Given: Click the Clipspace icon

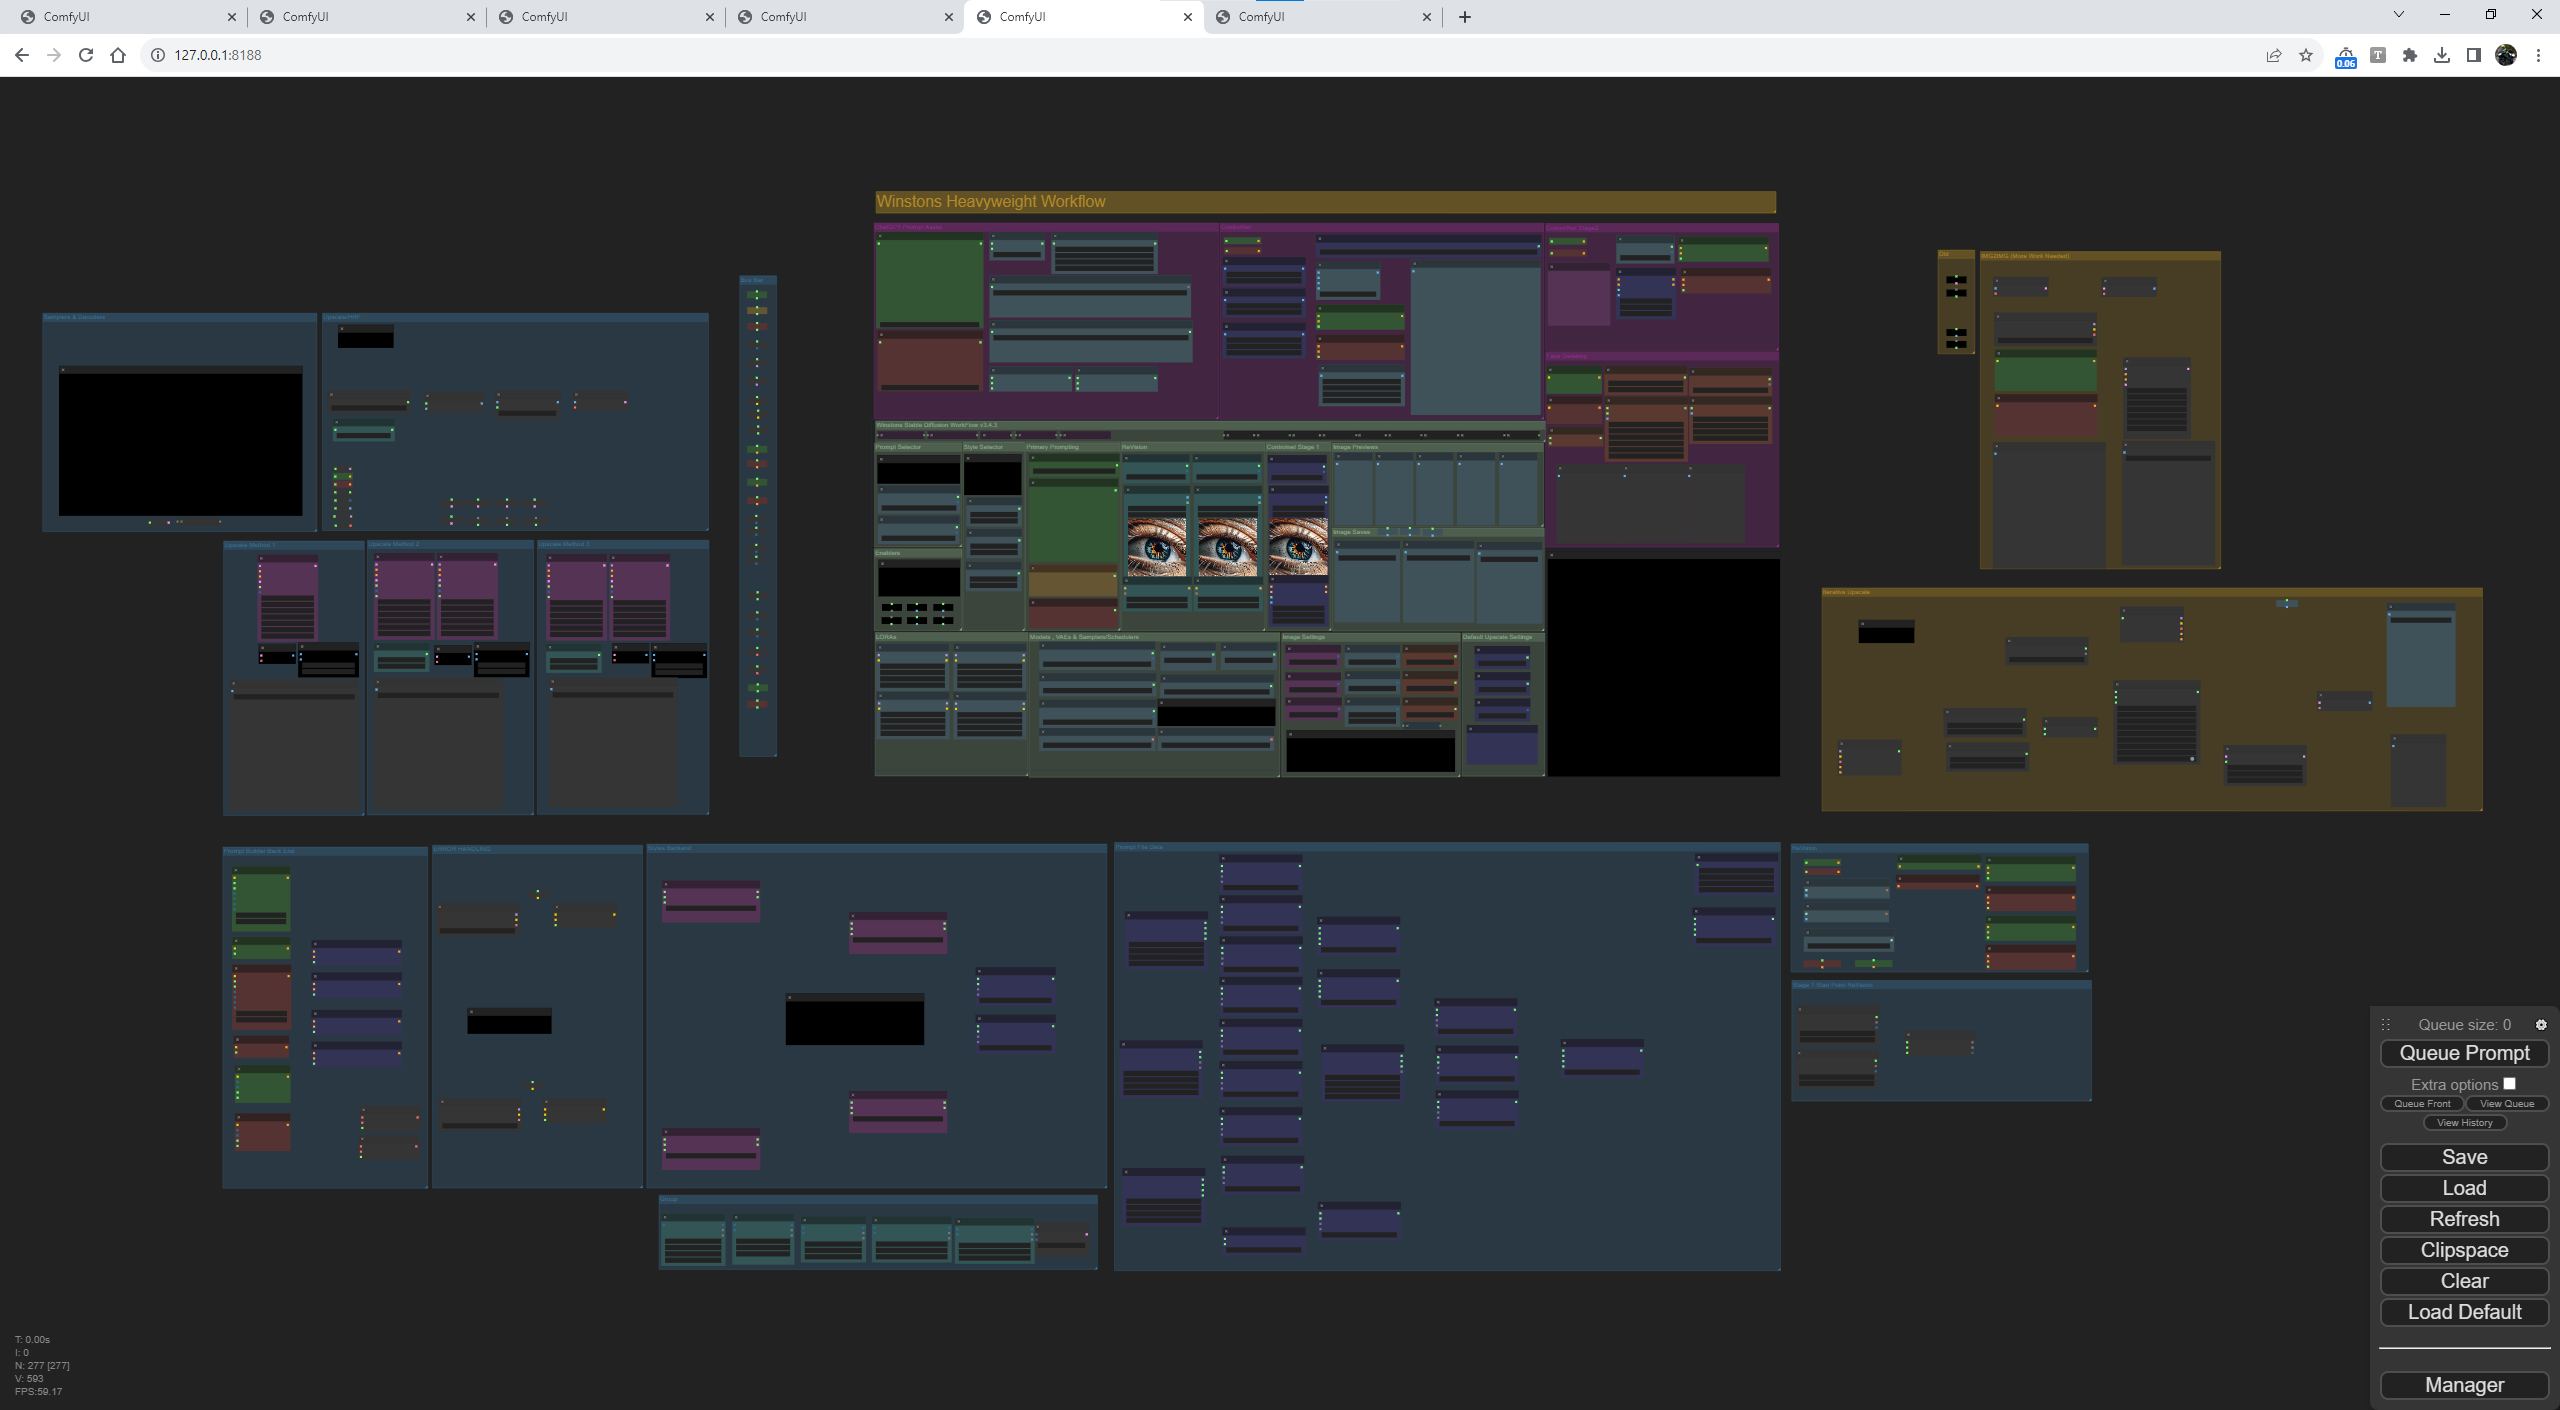Looking at the screenshot, I should 2463,1249.
